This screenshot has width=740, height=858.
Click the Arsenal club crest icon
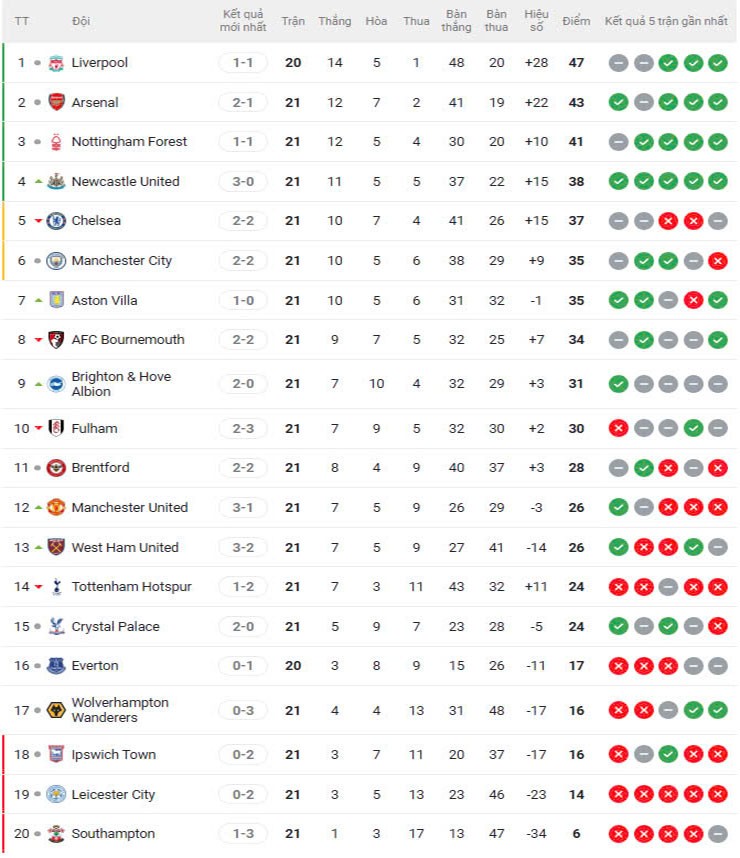tap(56, 102)
